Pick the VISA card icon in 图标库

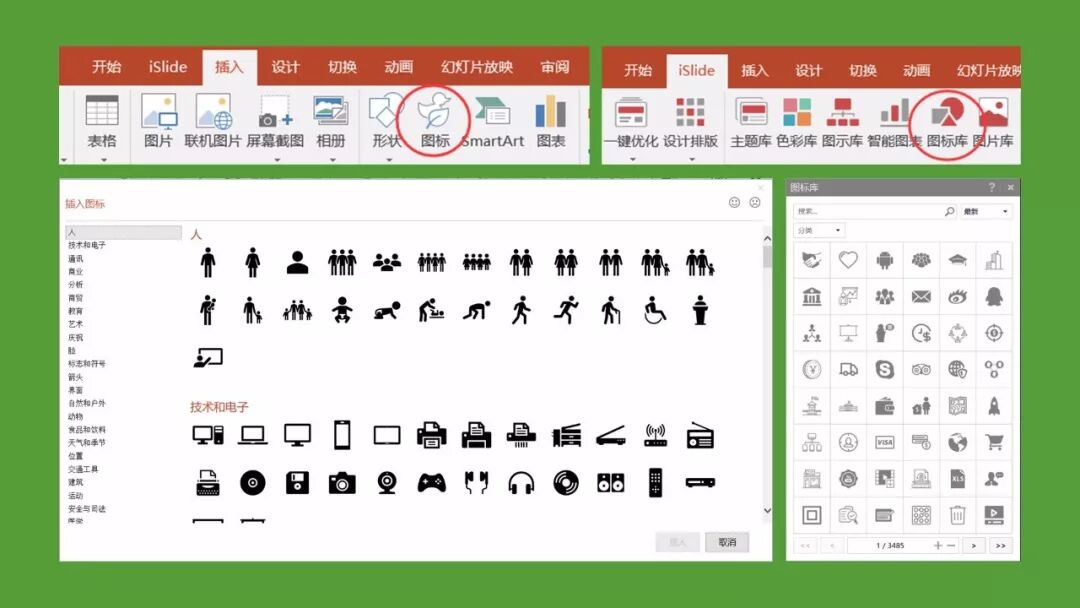pyautogui.click(x=884, y=442)
